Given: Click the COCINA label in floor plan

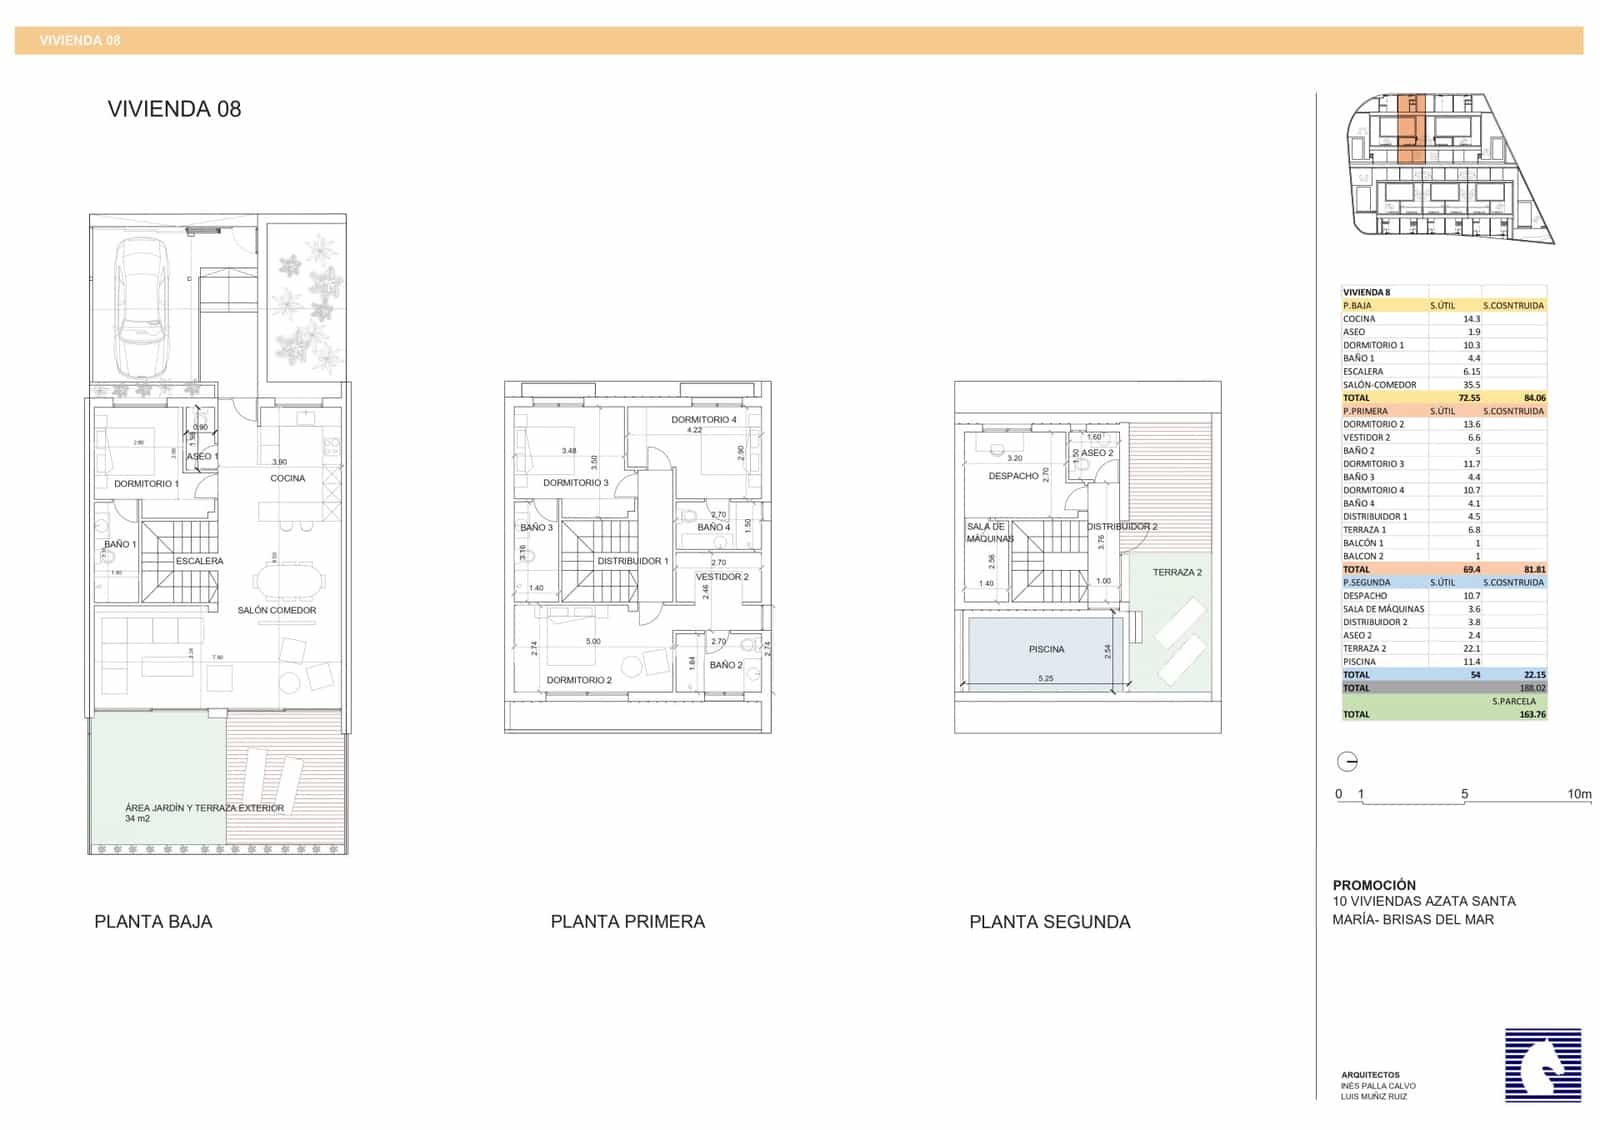Looking at the screenshot, I should tap(288, 478).
